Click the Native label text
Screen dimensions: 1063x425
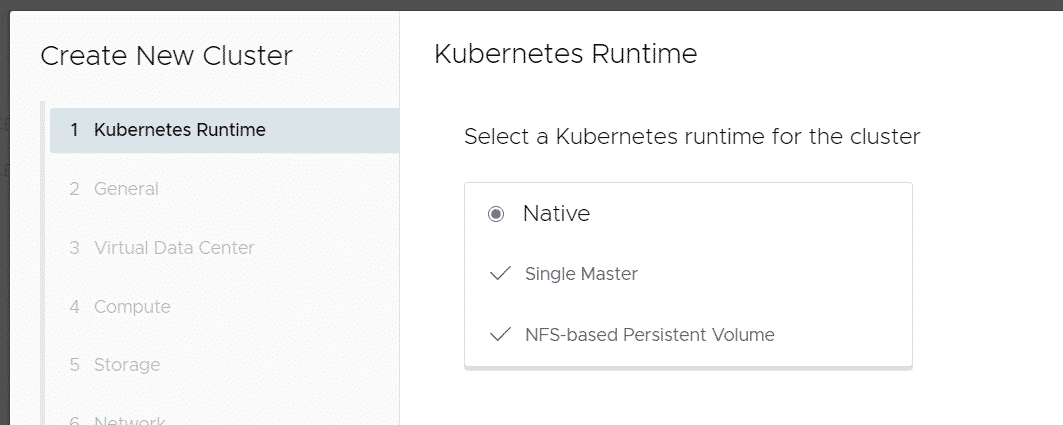557,214
